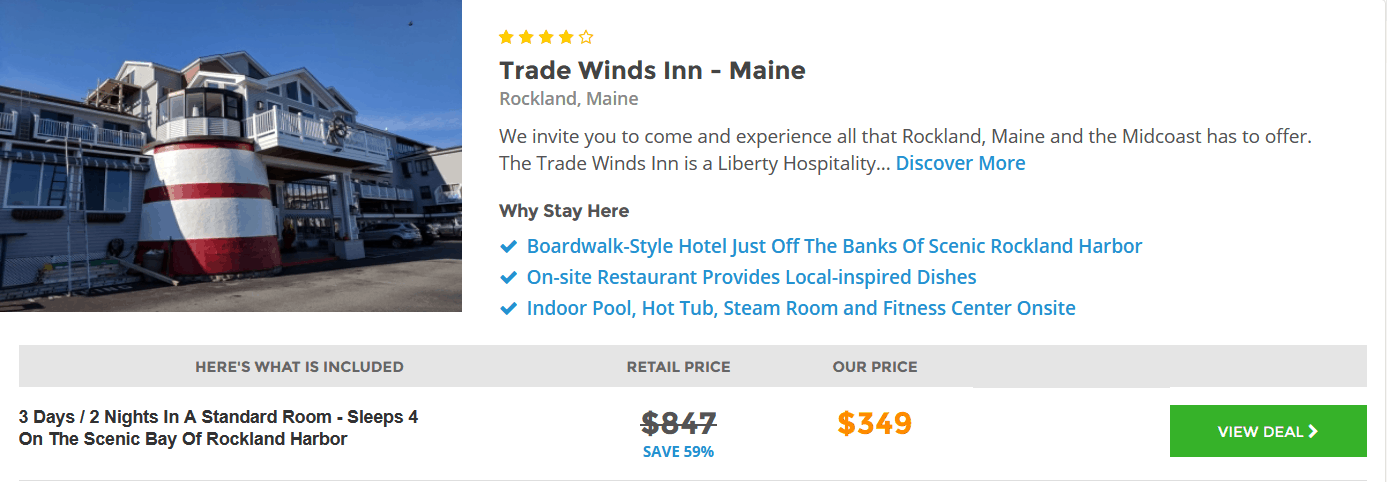This screenshot has width=1387, height=482.
Task: Click the checkmark beside On-site Restaurant
Action: click(x=508, y=277)
